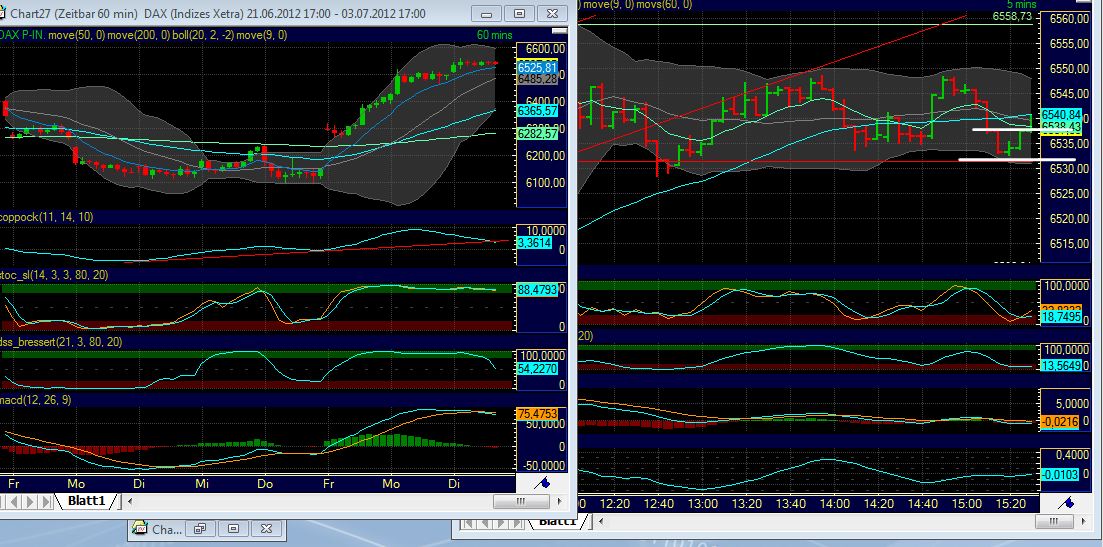
Task: Click the 6365,57 price tag
Action: pos(537,111)
